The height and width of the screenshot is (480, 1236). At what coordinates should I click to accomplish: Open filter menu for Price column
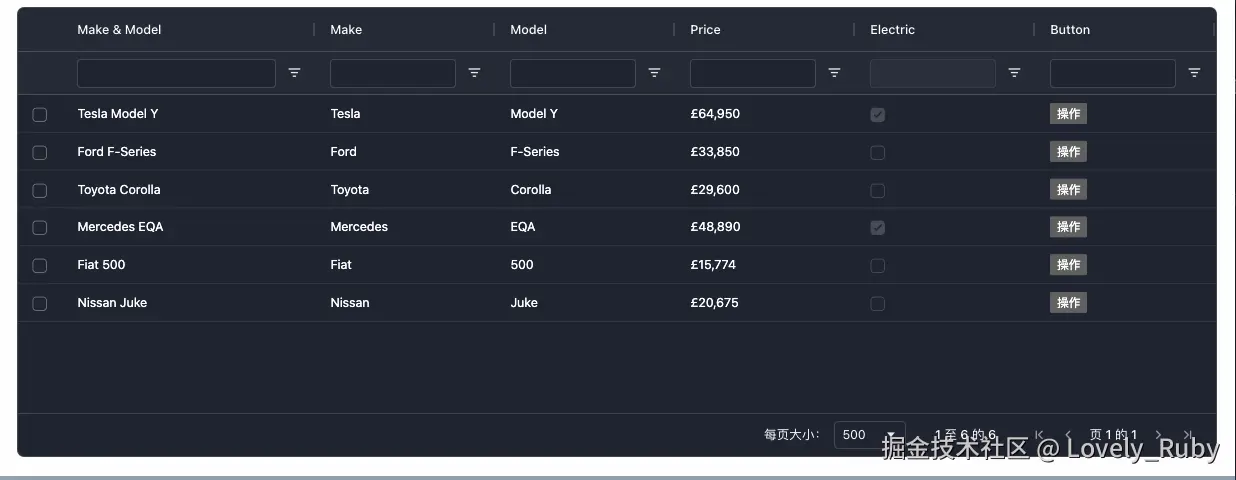click(x=834, y=73)
